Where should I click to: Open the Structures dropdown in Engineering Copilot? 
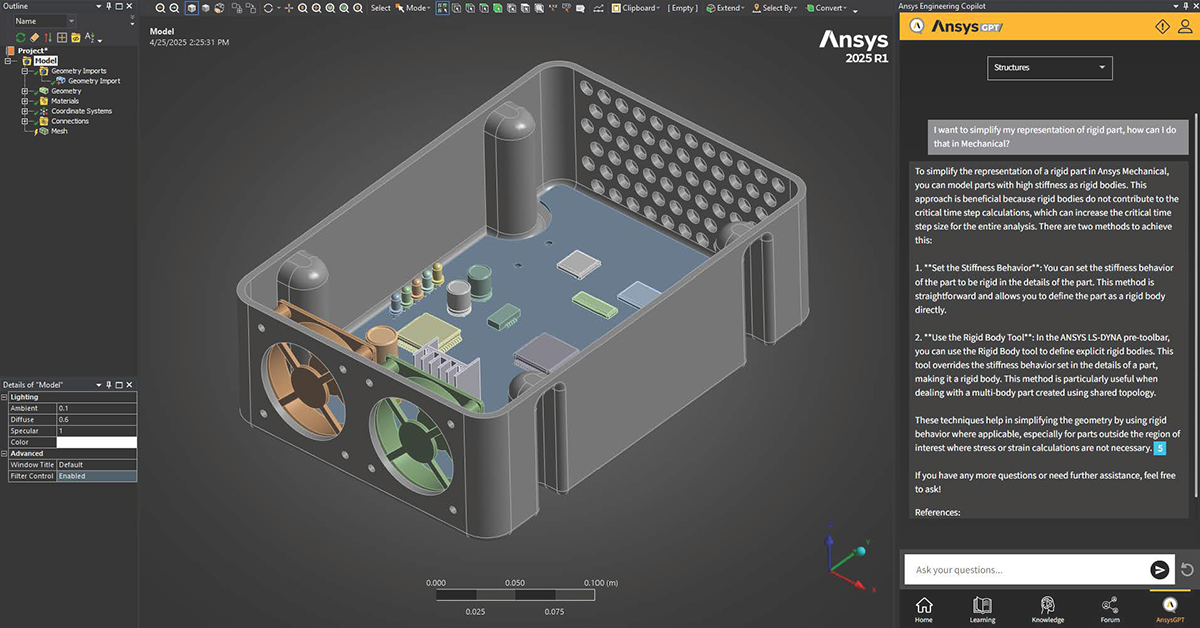click(1049, 68)
